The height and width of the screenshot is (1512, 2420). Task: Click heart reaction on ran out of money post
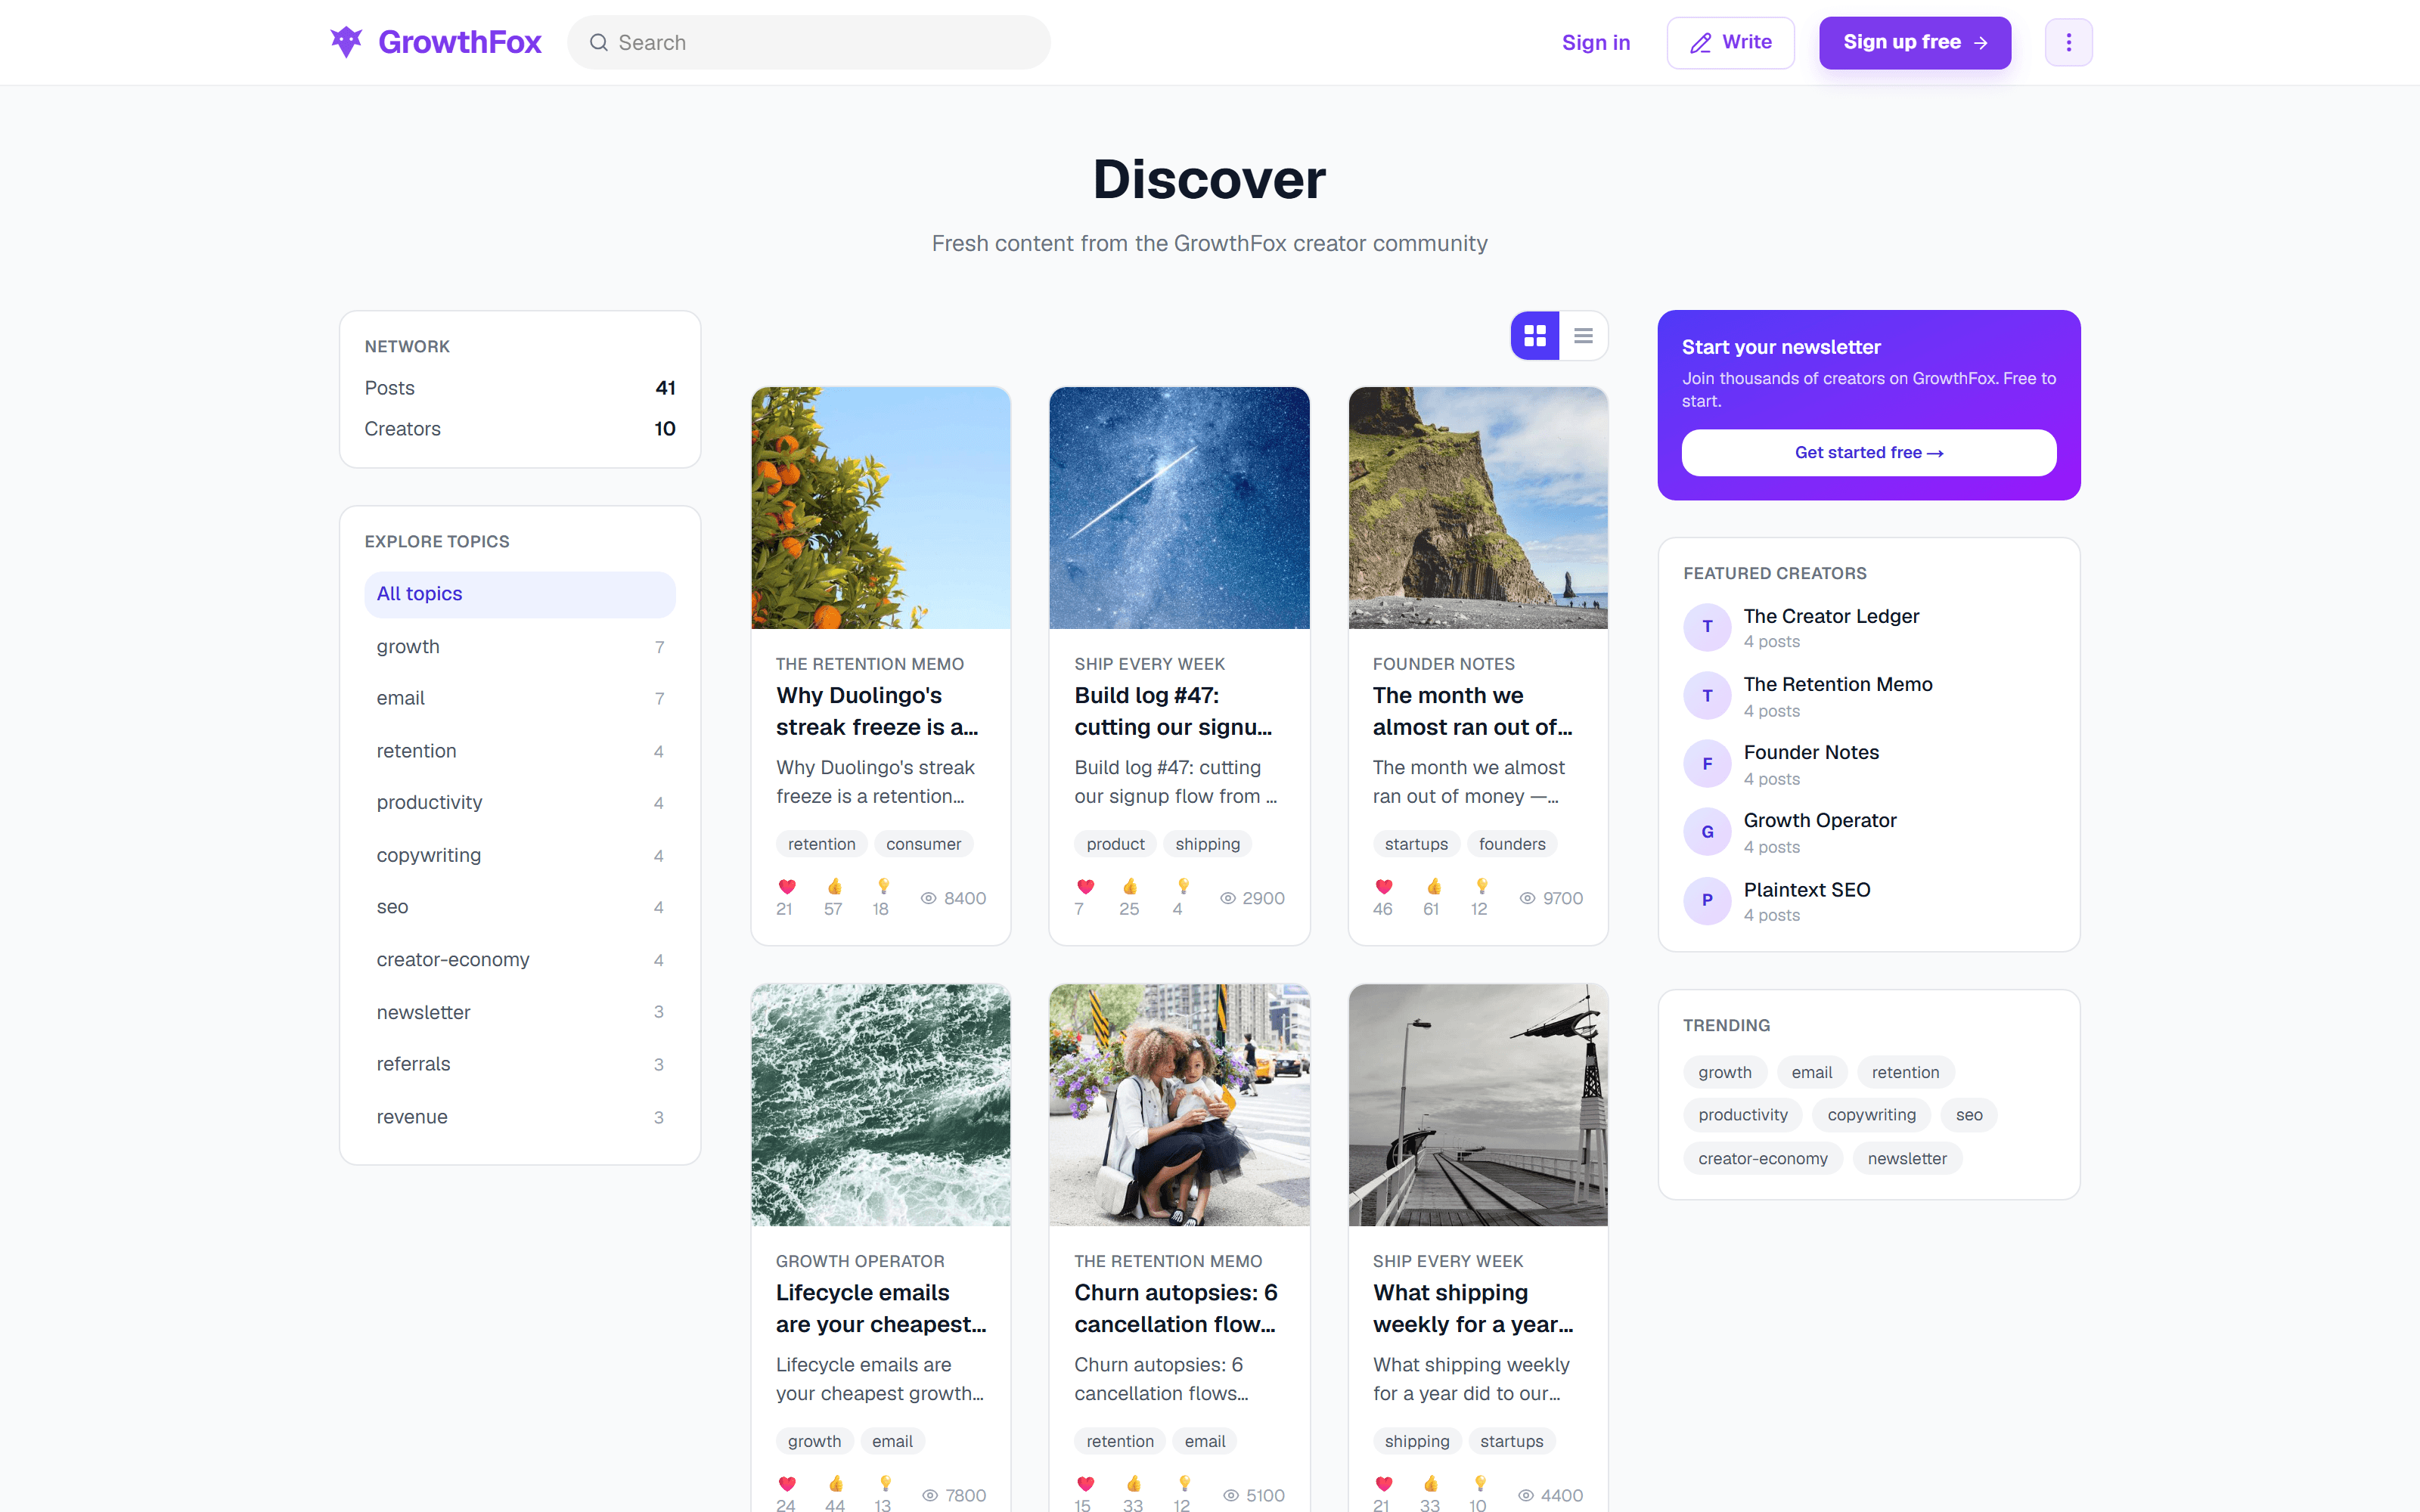pos(1384,887)
